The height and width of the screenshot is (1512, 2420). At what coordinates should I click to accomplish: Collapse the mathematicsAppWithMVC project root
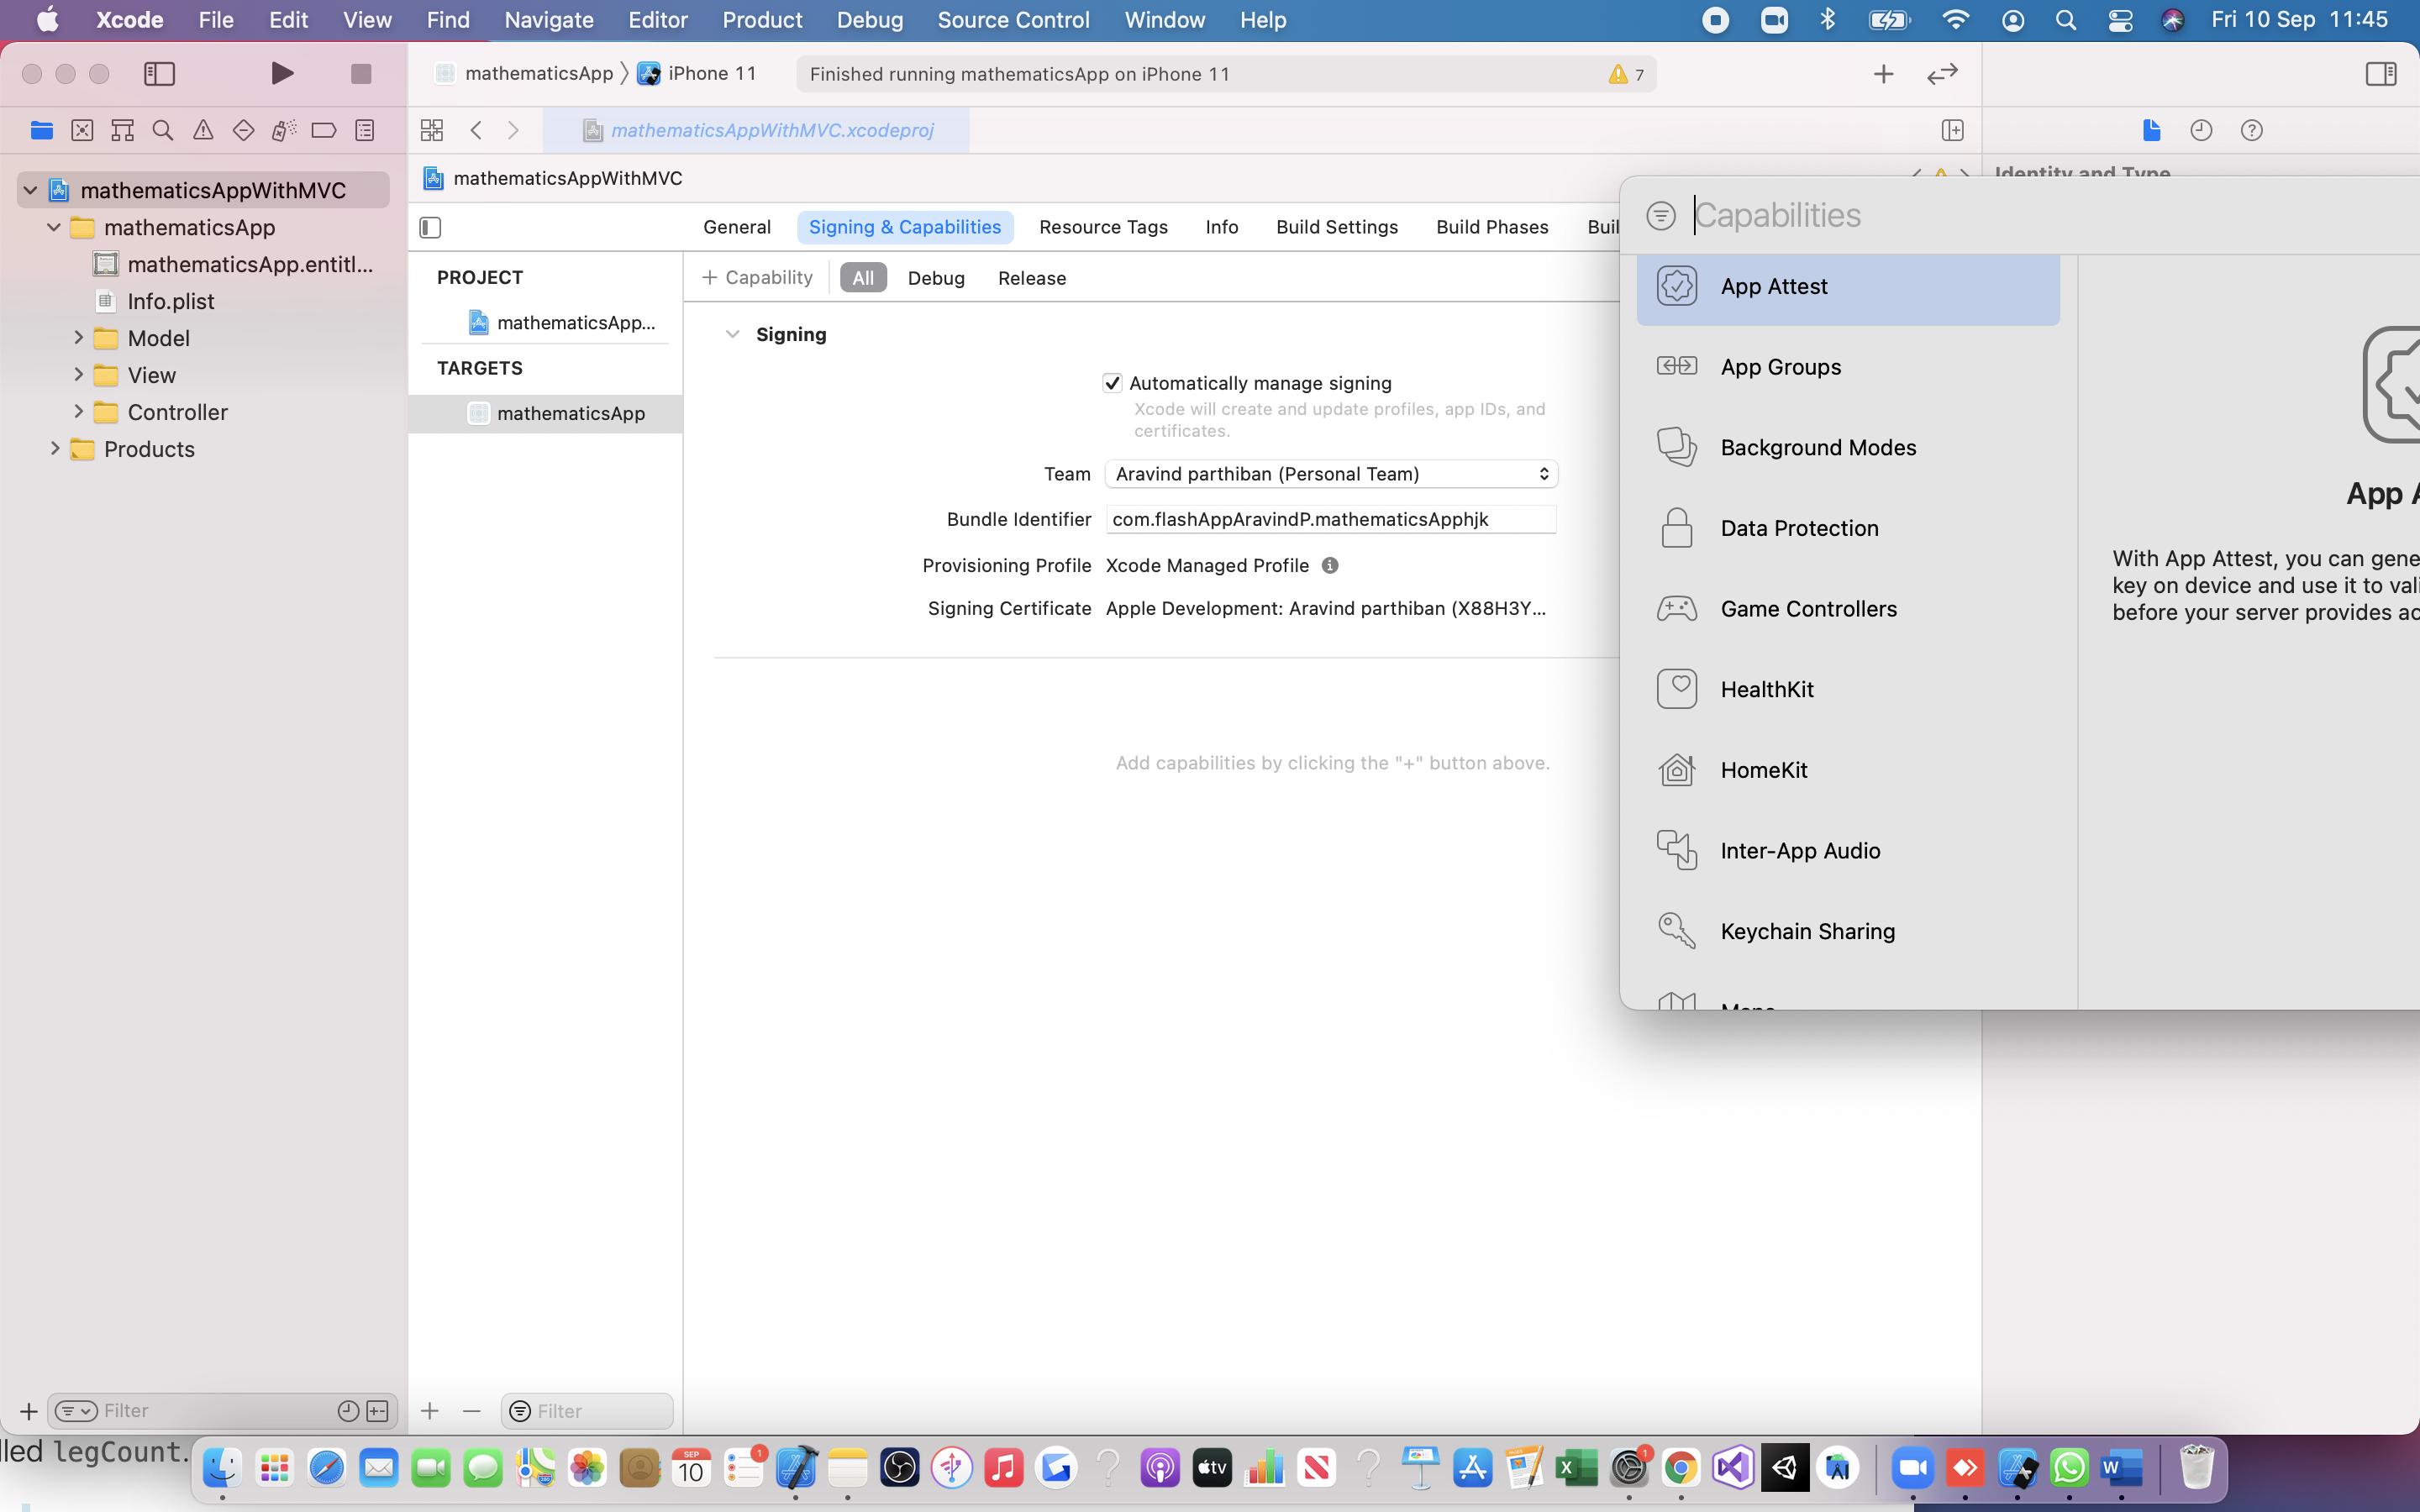coord(30,190)
